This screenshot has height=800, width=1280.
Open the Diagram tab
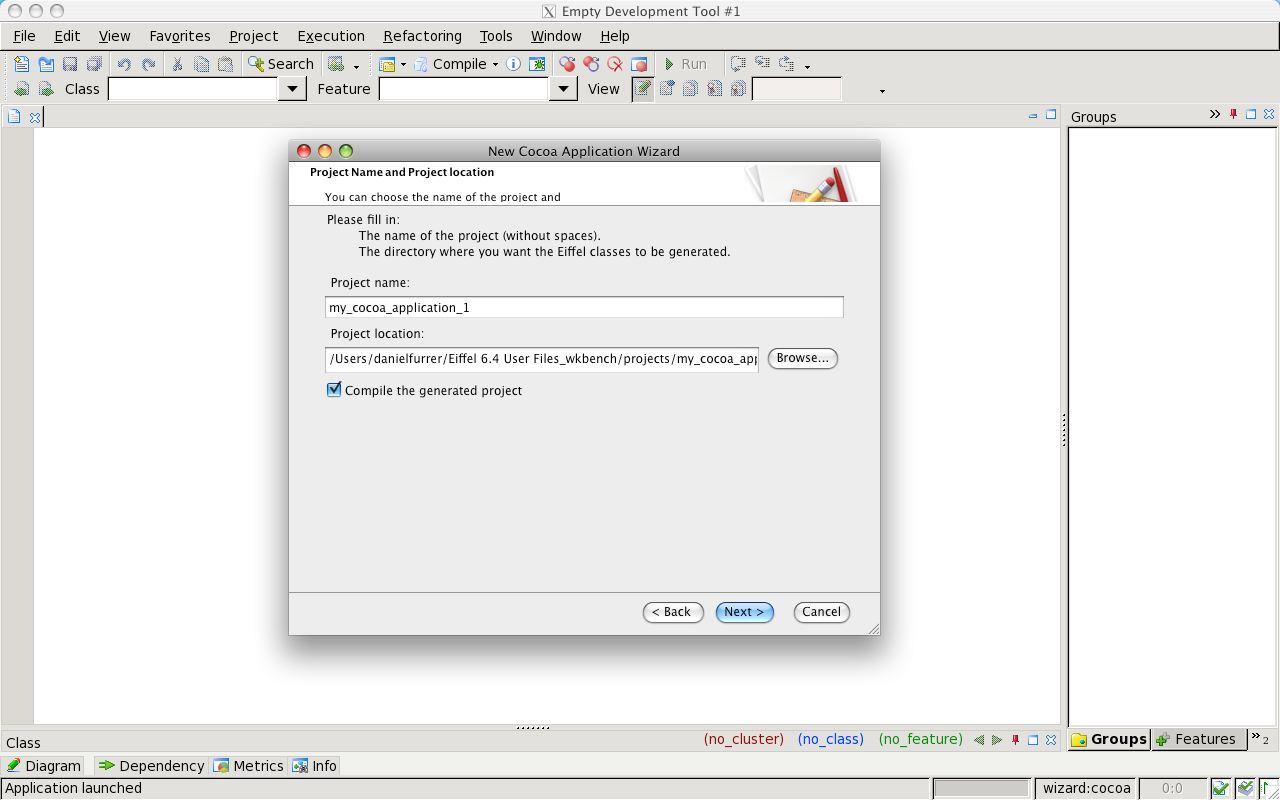click(x=44, y=765)
